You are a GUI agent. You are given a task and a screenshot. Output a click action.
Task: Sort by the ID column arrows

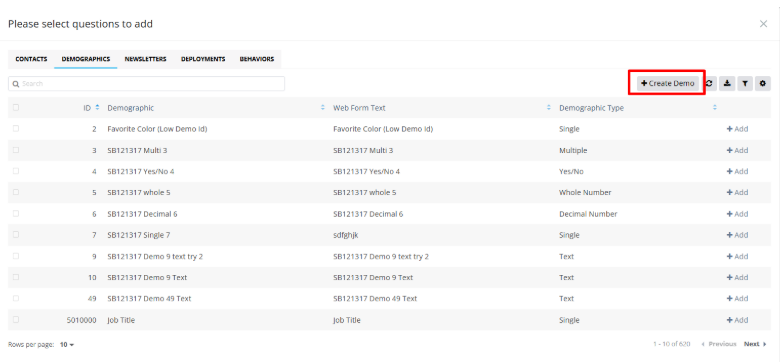click(x=98, y=107)
